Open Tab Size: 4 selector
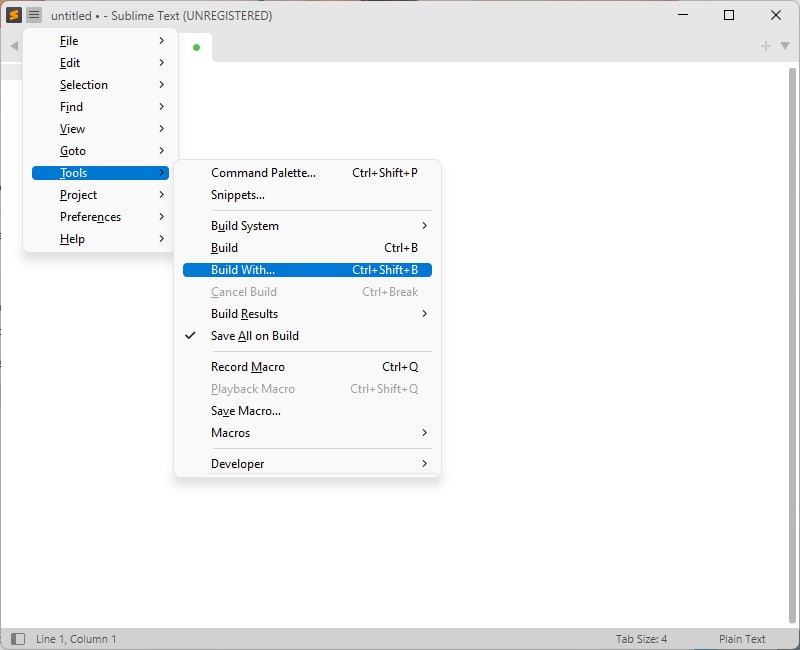This screenshot has height=650, width=800. 641,639
